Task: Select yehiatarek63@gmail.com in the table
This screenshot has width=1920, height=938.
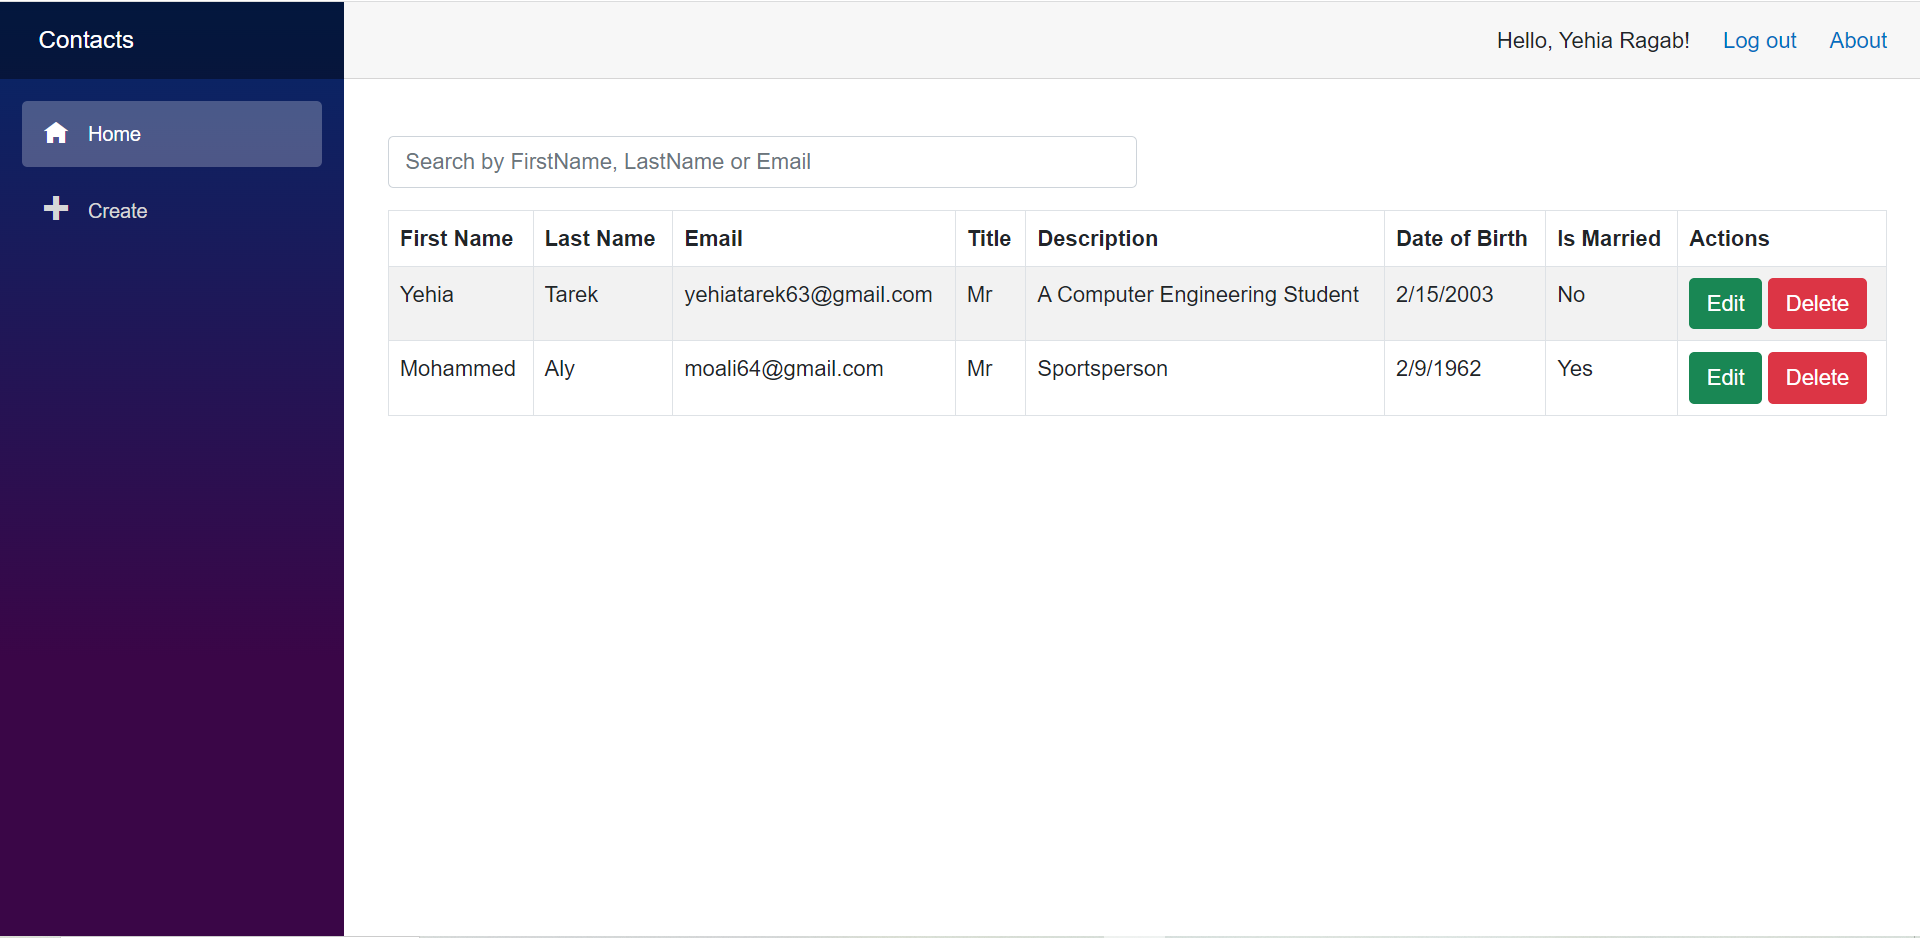Action: click(x=808, y=294)
